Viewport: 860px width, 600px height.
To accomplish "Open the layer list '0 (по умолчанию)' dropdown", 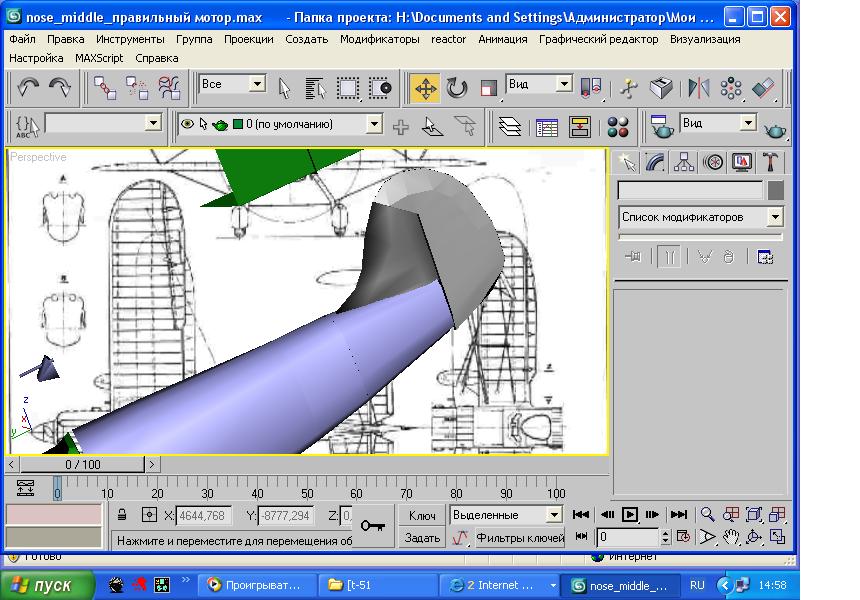I will click(374, 125).
